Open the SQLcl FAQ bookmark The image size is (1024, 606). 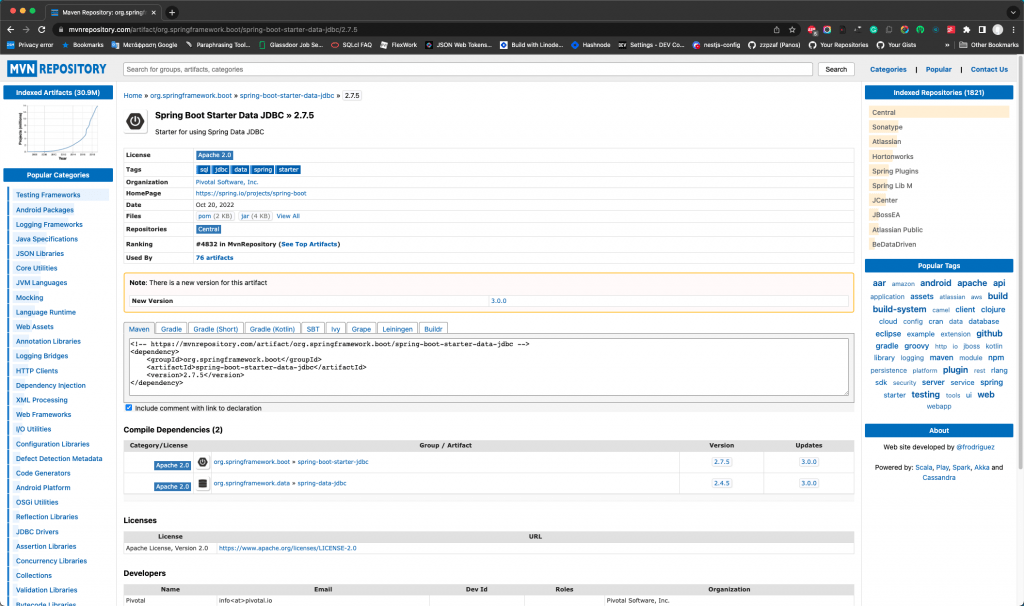351,45
